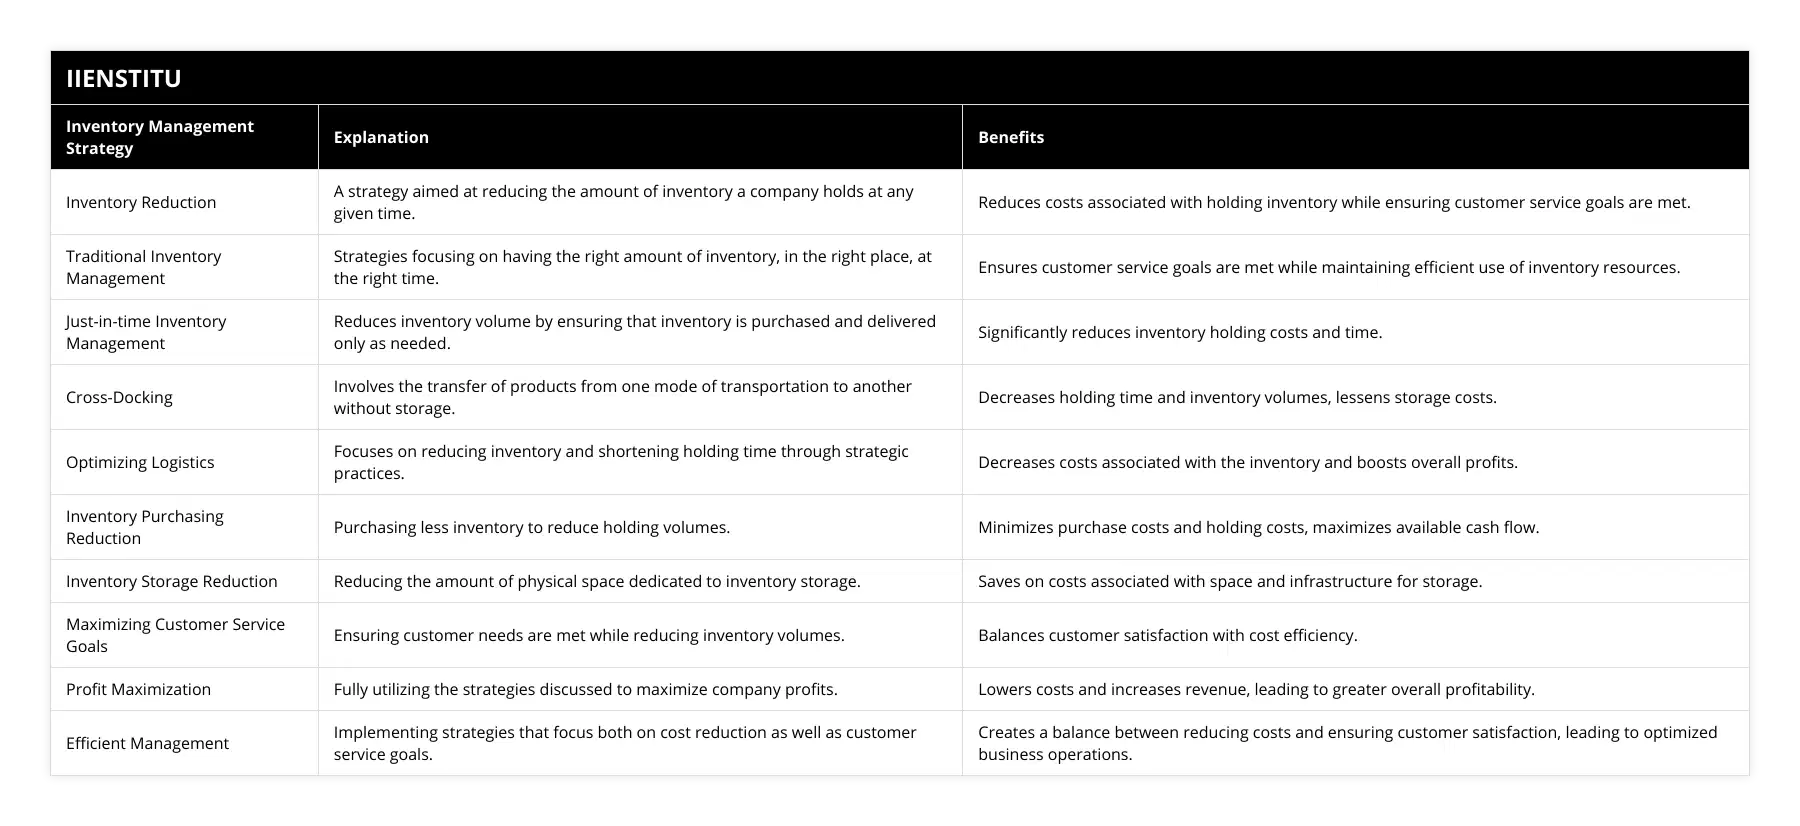This screenshot has width=1800, height=826.
Task: Click the 'Significantly reduces inventory holding costs' benefit
Action: point(1180,332)
